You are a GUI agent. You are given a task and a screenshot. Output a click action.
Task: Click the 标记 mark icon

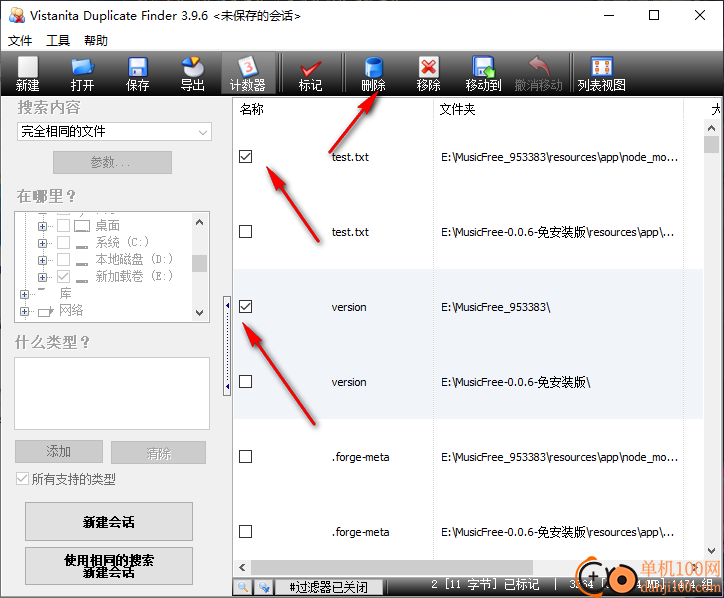pyautogui.click(x=310, y=74)
